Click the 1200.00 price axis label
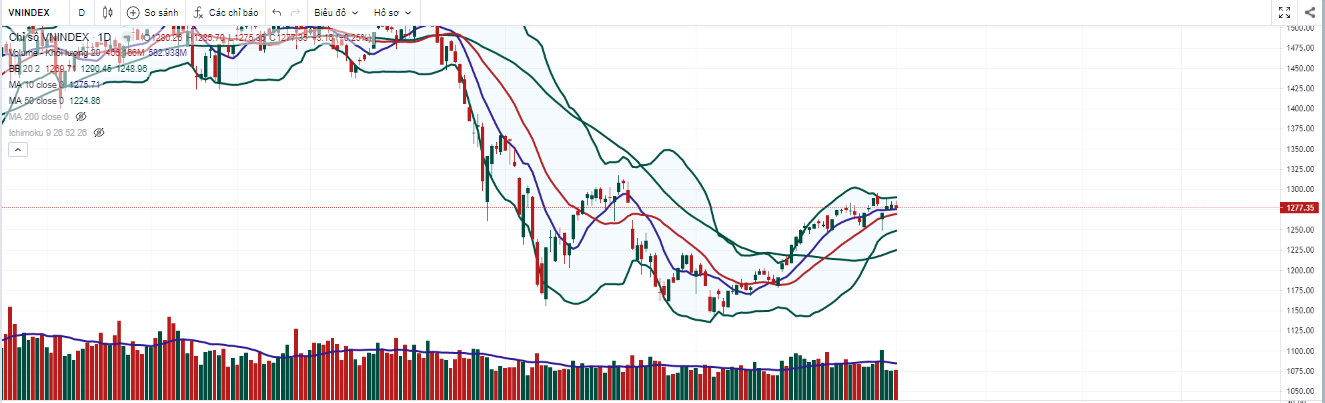The height and width of the screenshot is (403, 1325). (1300, 270)
